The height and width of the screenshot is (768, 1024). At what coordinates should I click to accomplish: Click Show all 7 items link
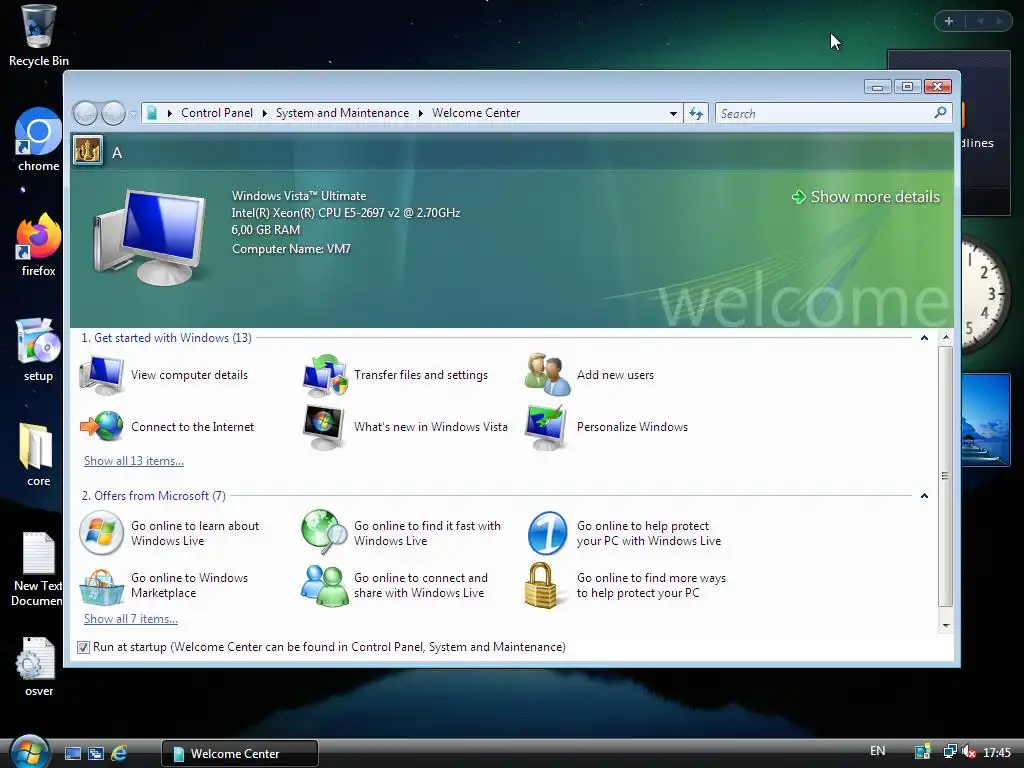131,619
